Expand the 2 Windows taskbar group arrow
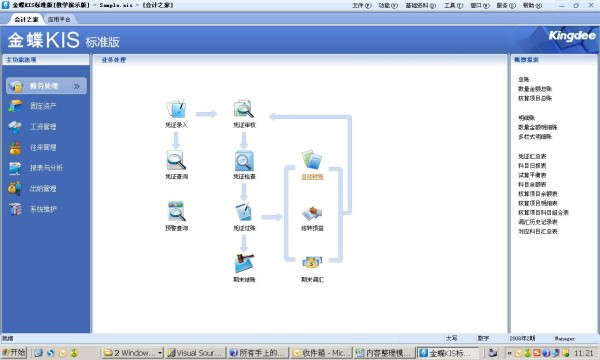This screenshot has width=600, height=360. click(x=160, y=353)
